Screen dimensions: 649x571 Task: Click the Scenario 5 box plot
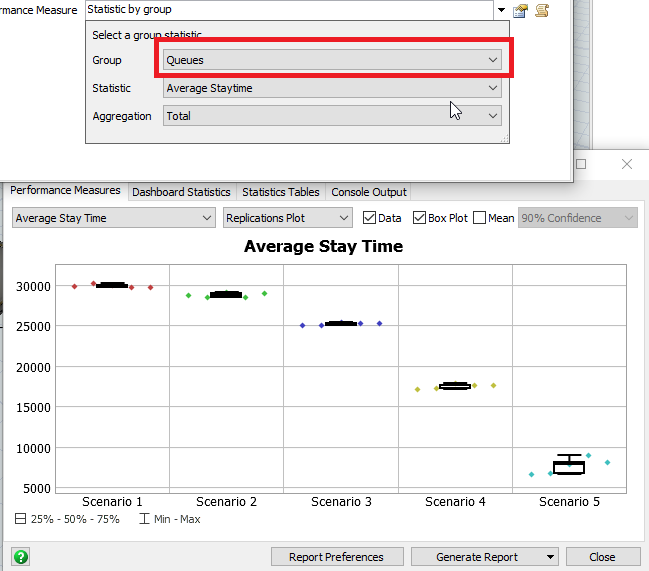pos(569,465)
